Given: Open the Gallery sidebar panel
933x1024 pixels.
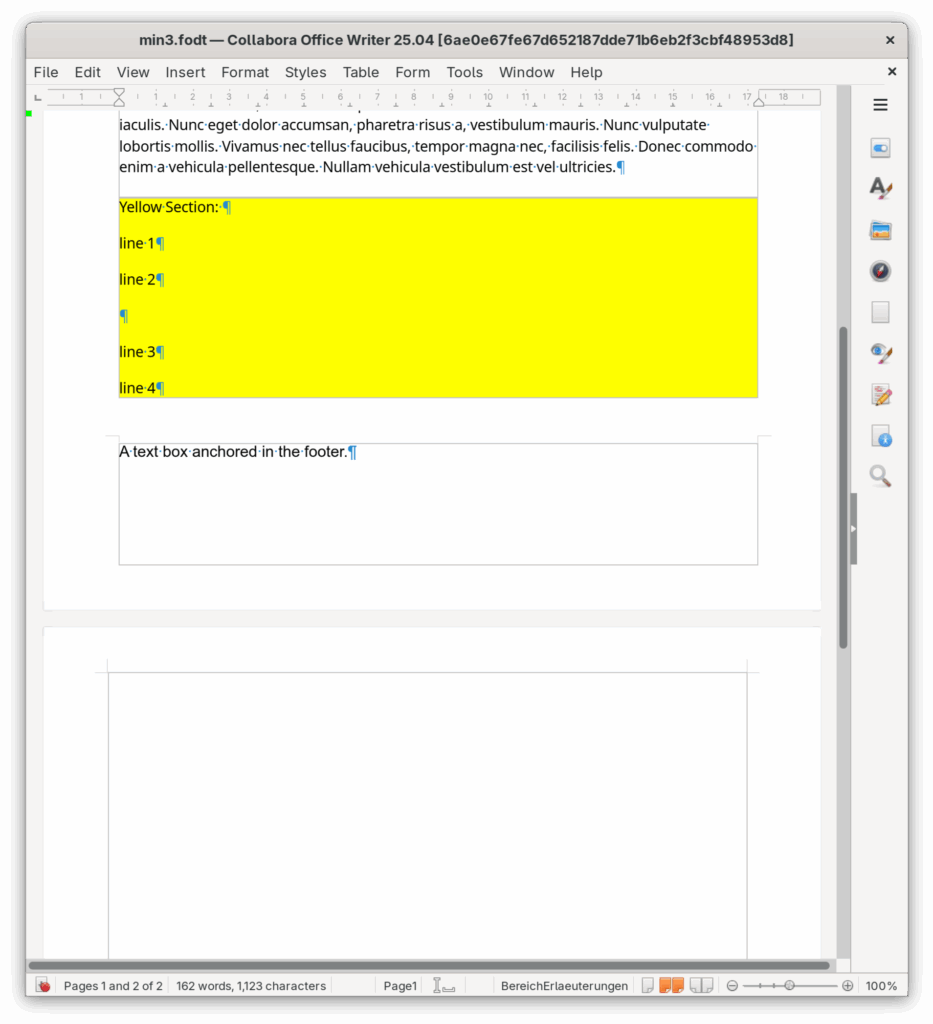Looking at the screenshot, I should (x=880, y=231).
